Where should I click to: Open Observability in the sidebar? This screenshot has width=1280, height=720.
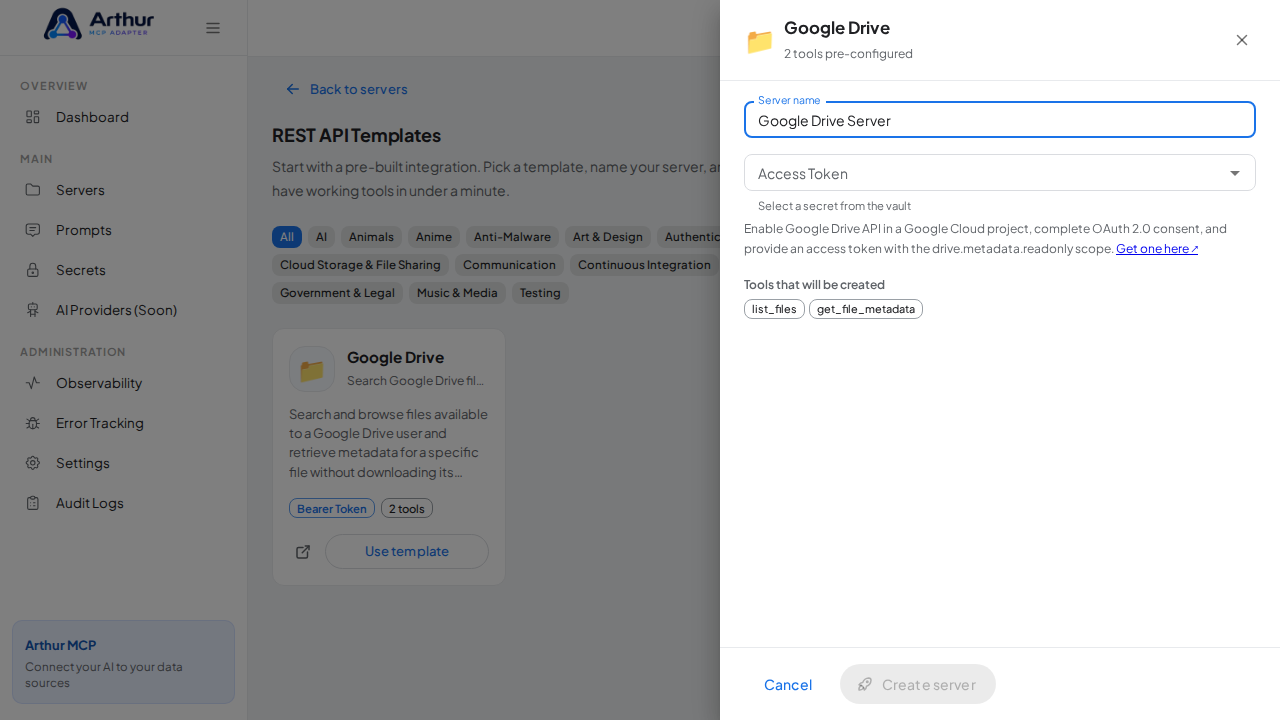coord(124,383)
